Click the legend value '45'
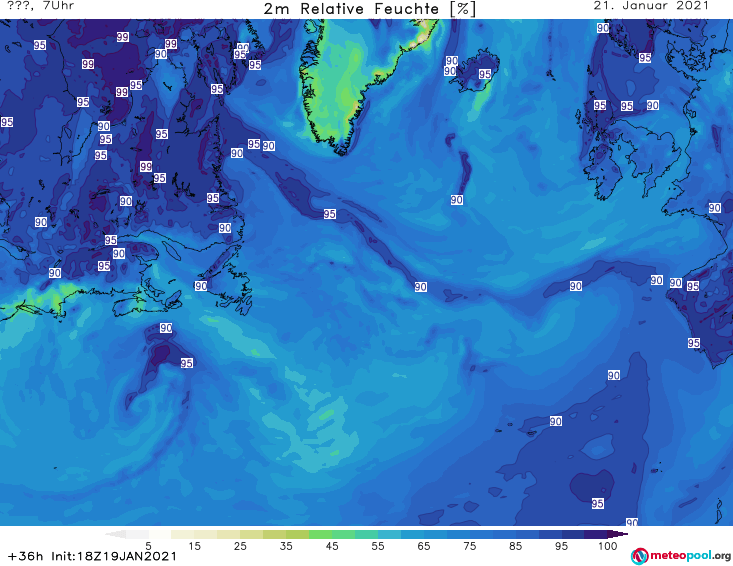The width and height of the screenshot is (733, 566). [x=331, y=545]
